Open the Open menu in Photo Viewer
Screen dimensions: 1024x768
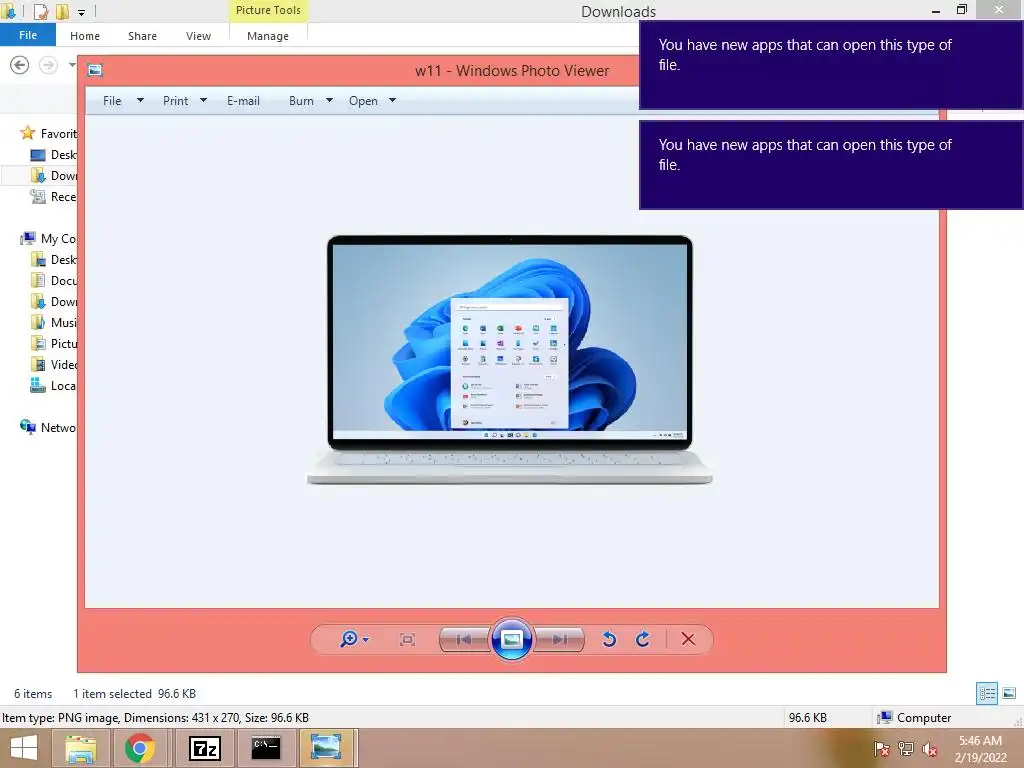(363, 101)
